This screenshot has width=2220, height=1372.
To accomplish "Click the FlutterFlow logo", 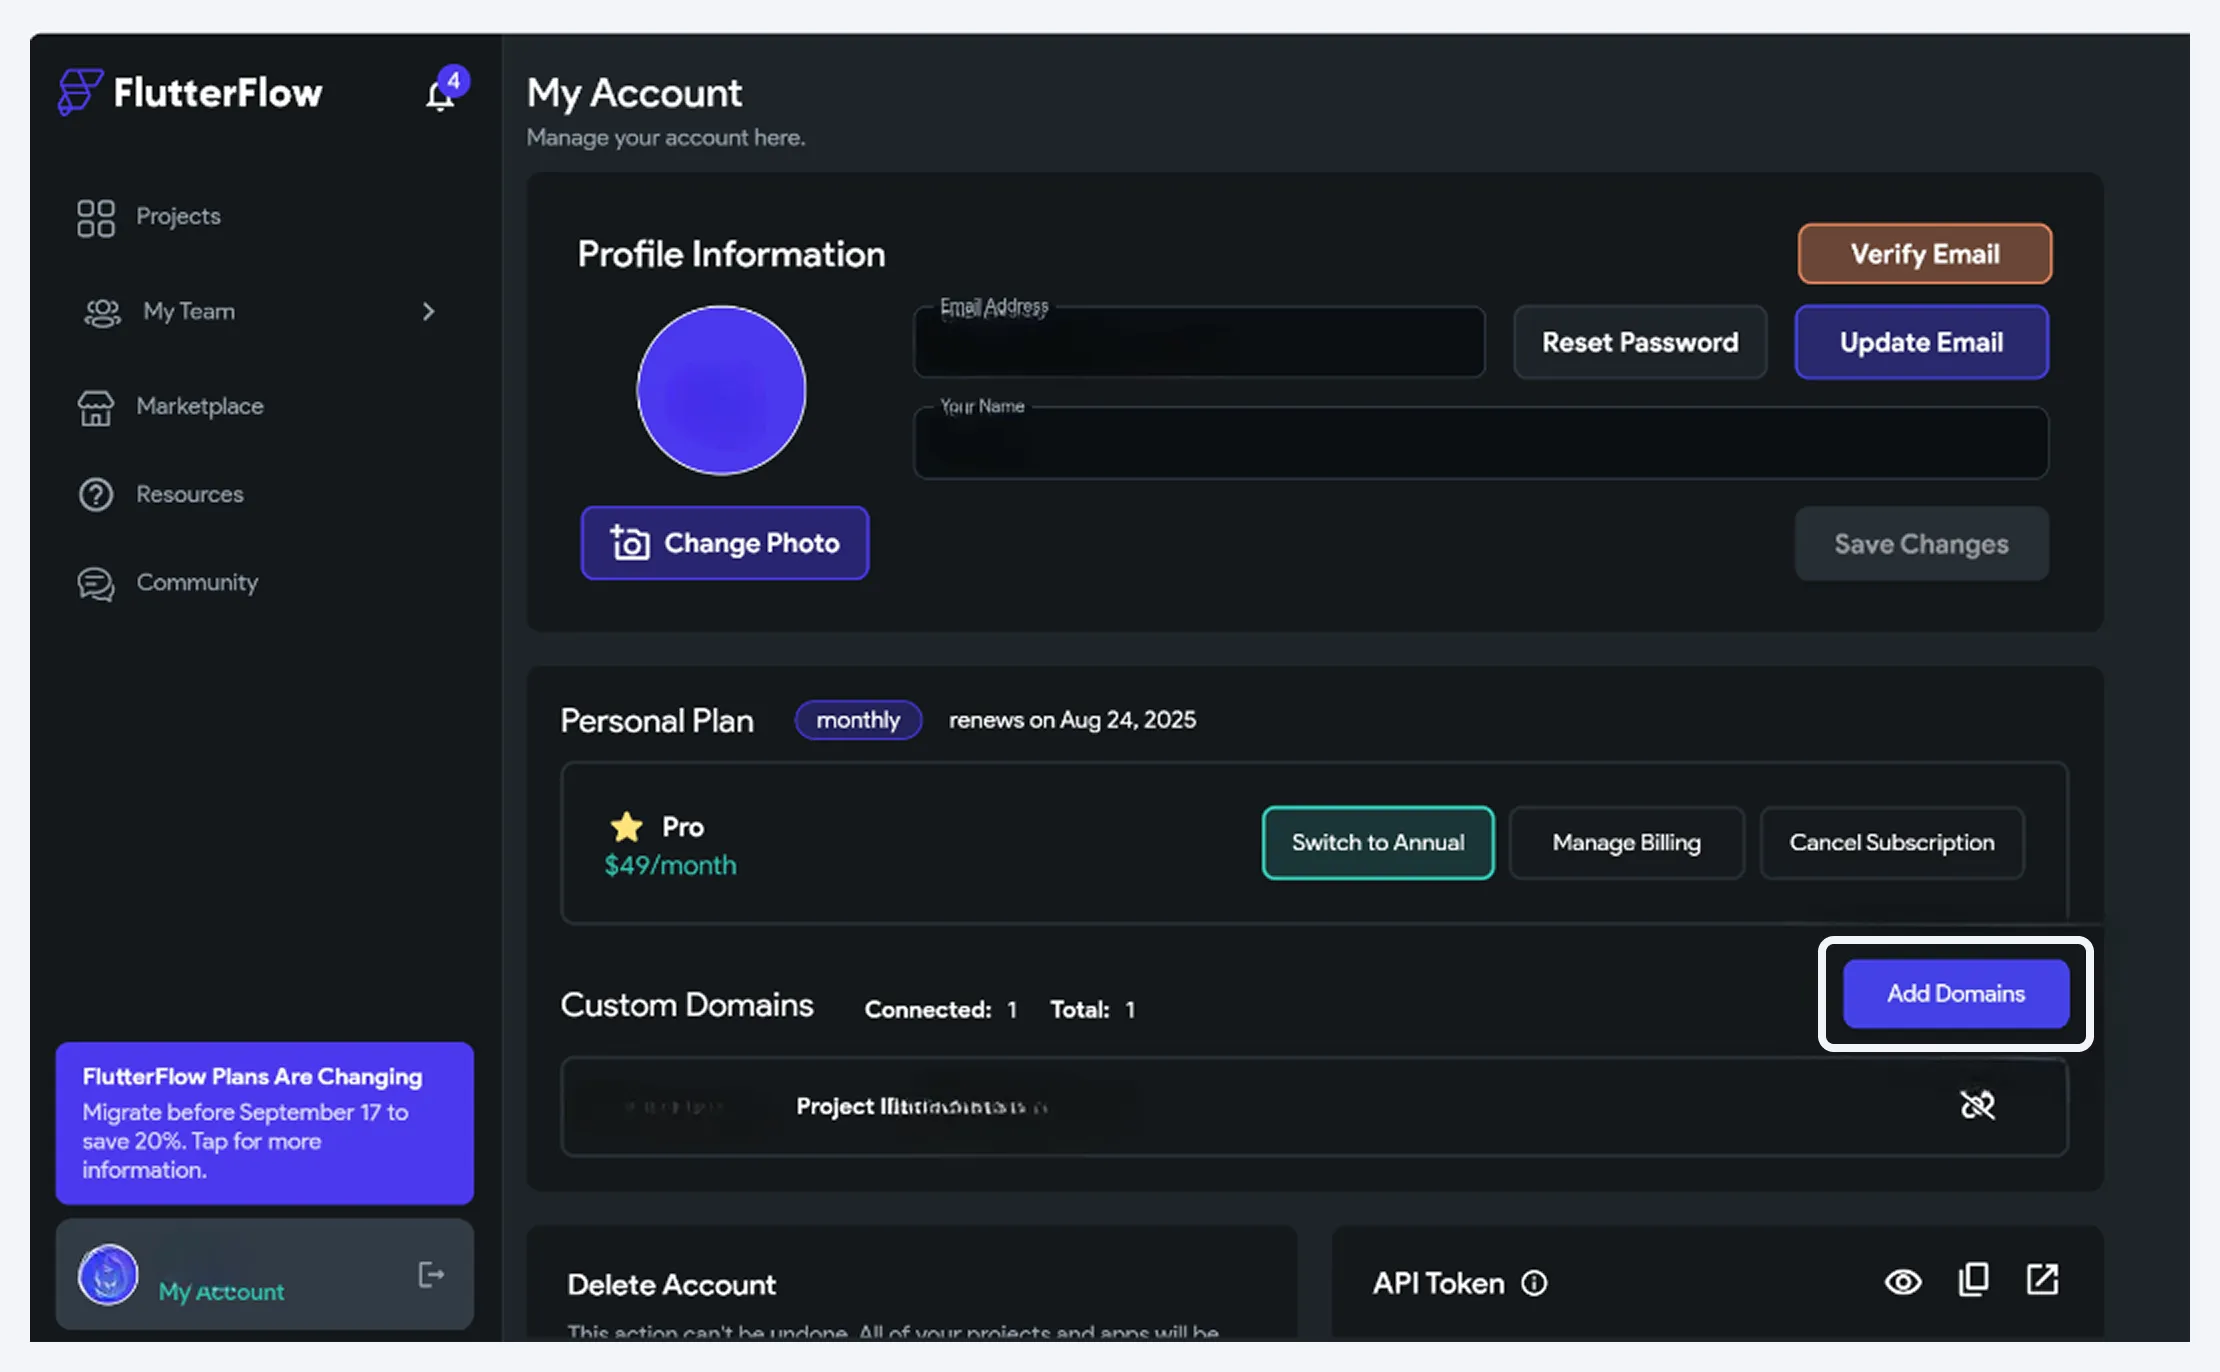I will click(x=190, y=93).
